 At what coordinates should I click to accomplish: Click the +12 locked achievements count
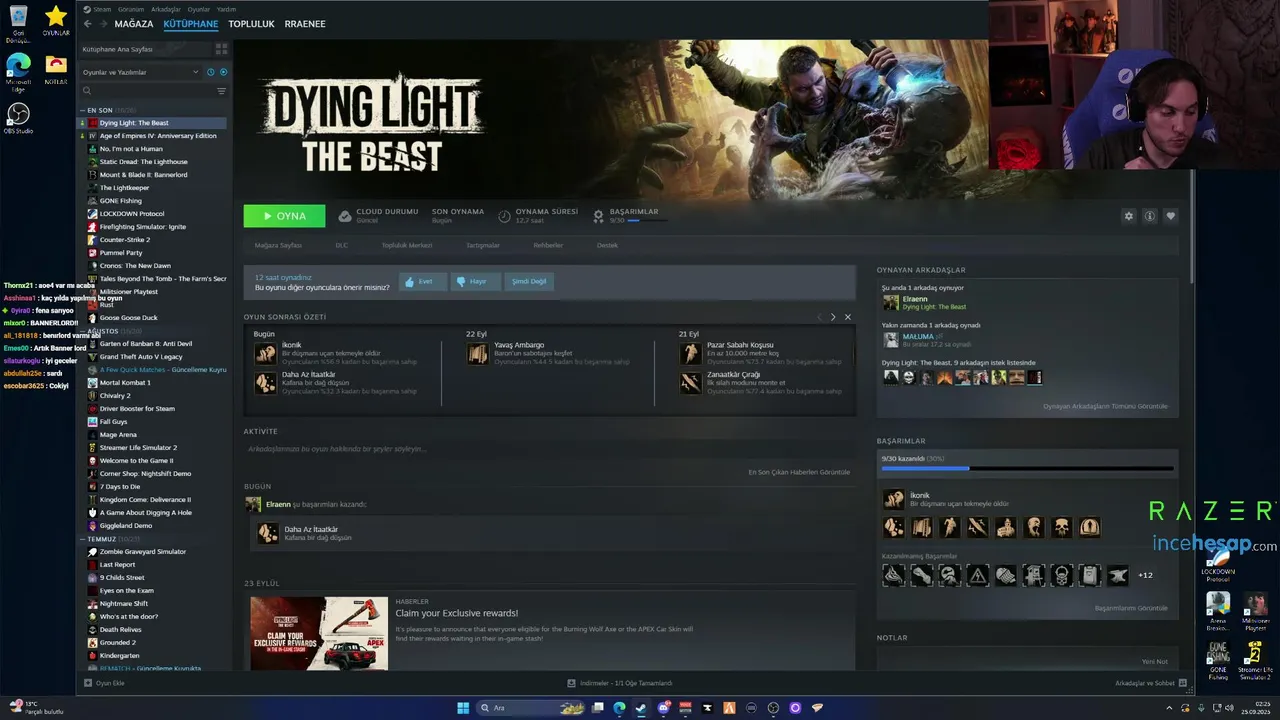pos(1145,575)
